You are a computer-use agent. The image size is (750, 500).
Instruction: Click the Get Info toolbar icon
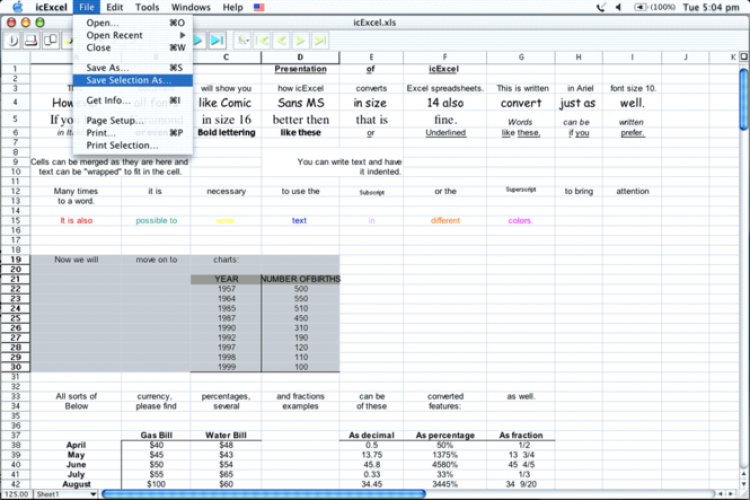[14, 40]
